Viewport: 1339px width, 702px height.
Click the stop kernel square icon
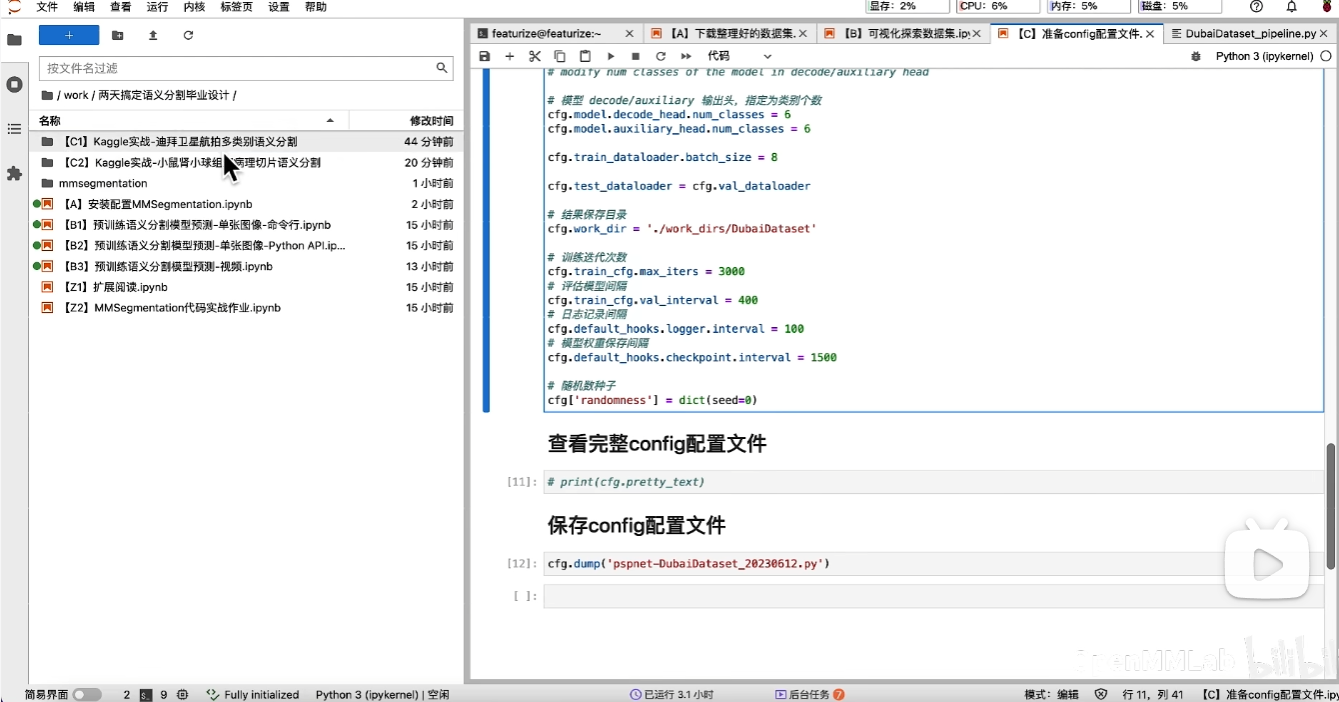[635, 57]
